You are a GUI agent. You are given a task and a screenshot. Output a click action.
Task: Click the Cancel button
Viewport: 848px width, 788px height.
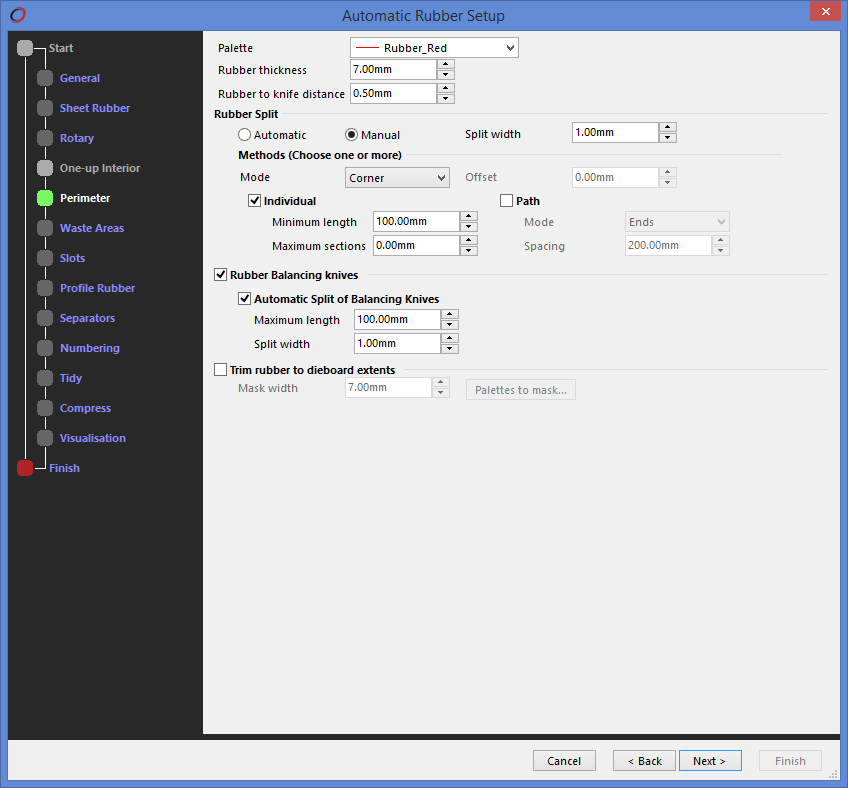tap(564, 761)
